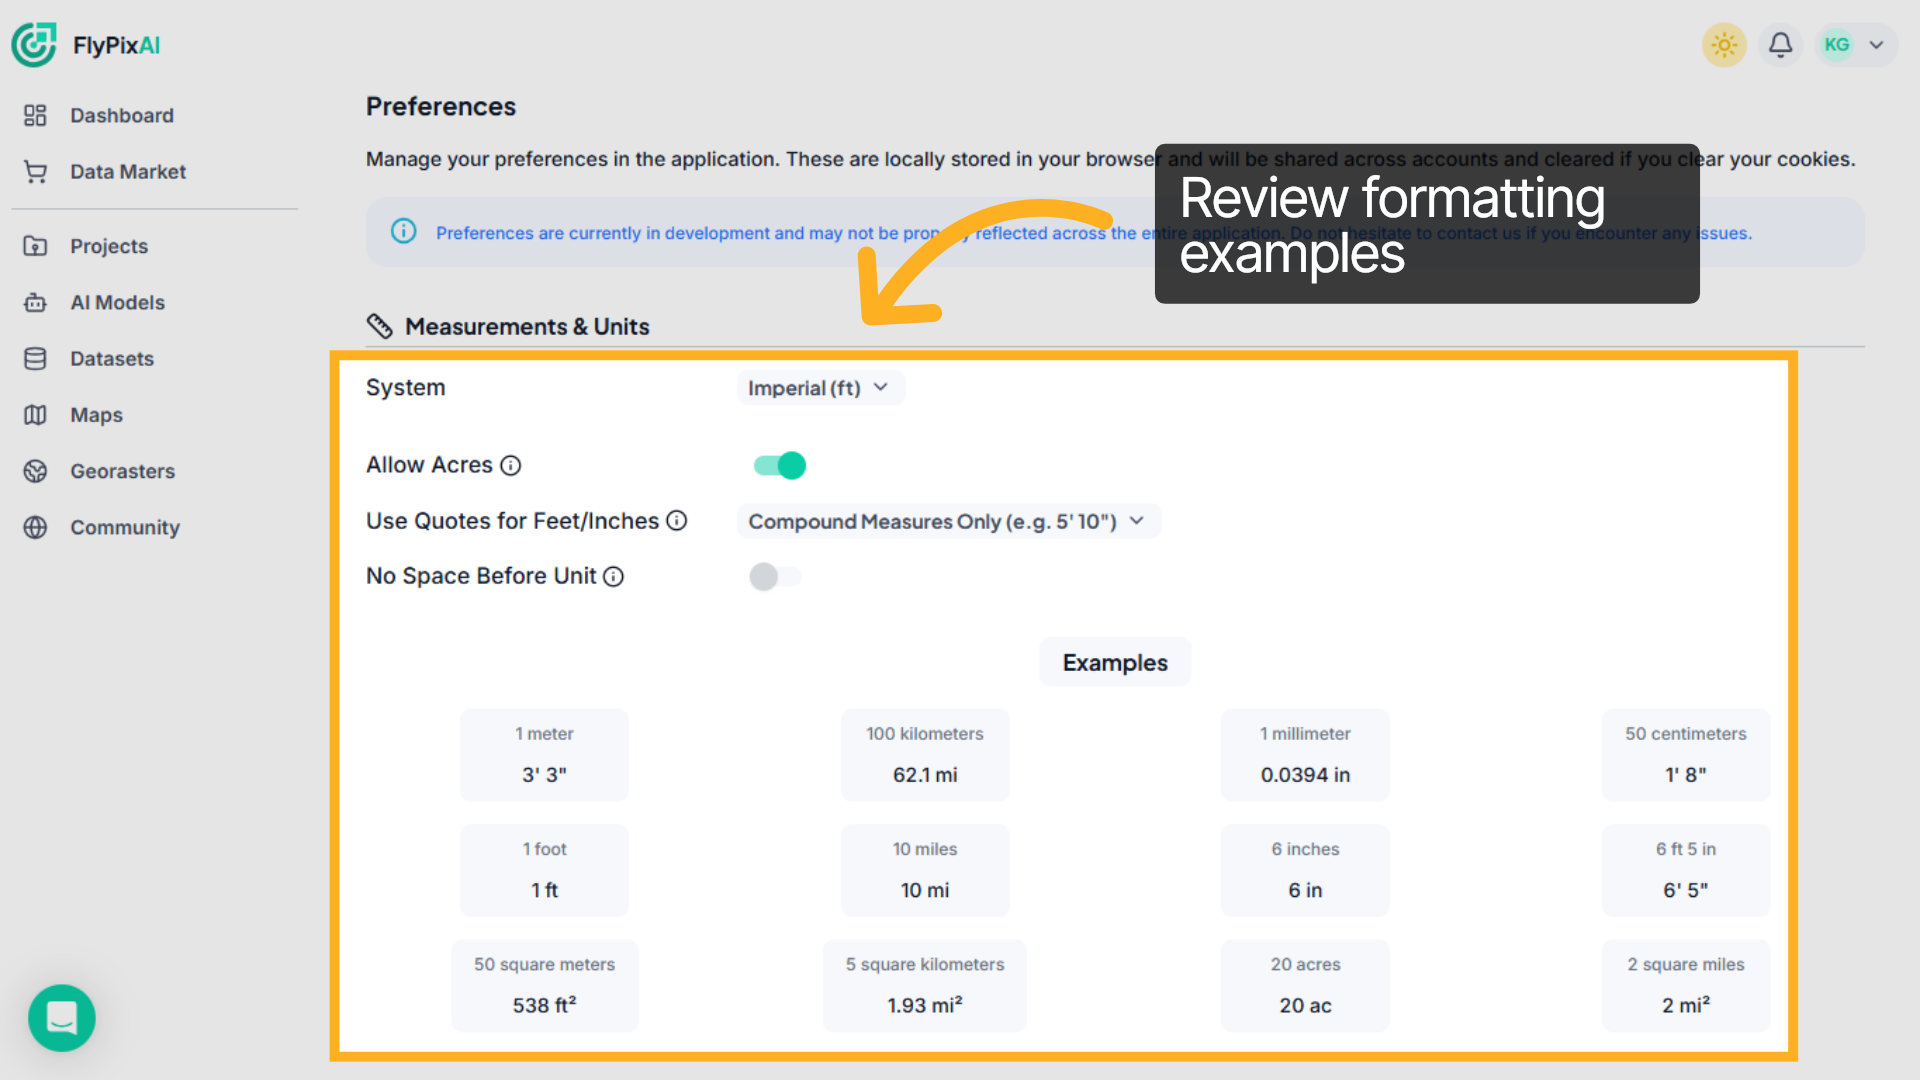
Task: Select the 1 millimeter example card
Action: click(x=1305, y=755)
